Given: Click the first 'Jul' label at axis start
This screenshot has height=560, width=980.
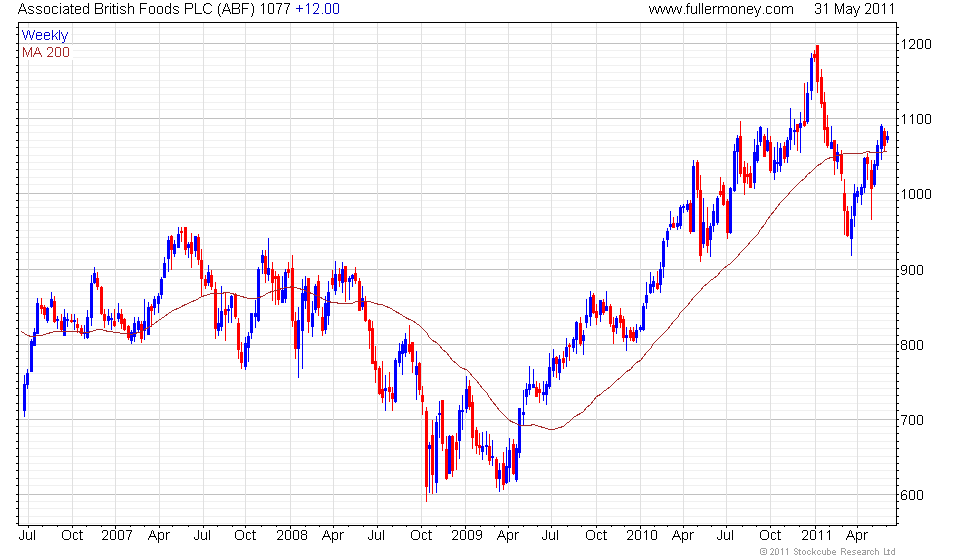Looking at the screenshot, I should [x=28, y=535].
